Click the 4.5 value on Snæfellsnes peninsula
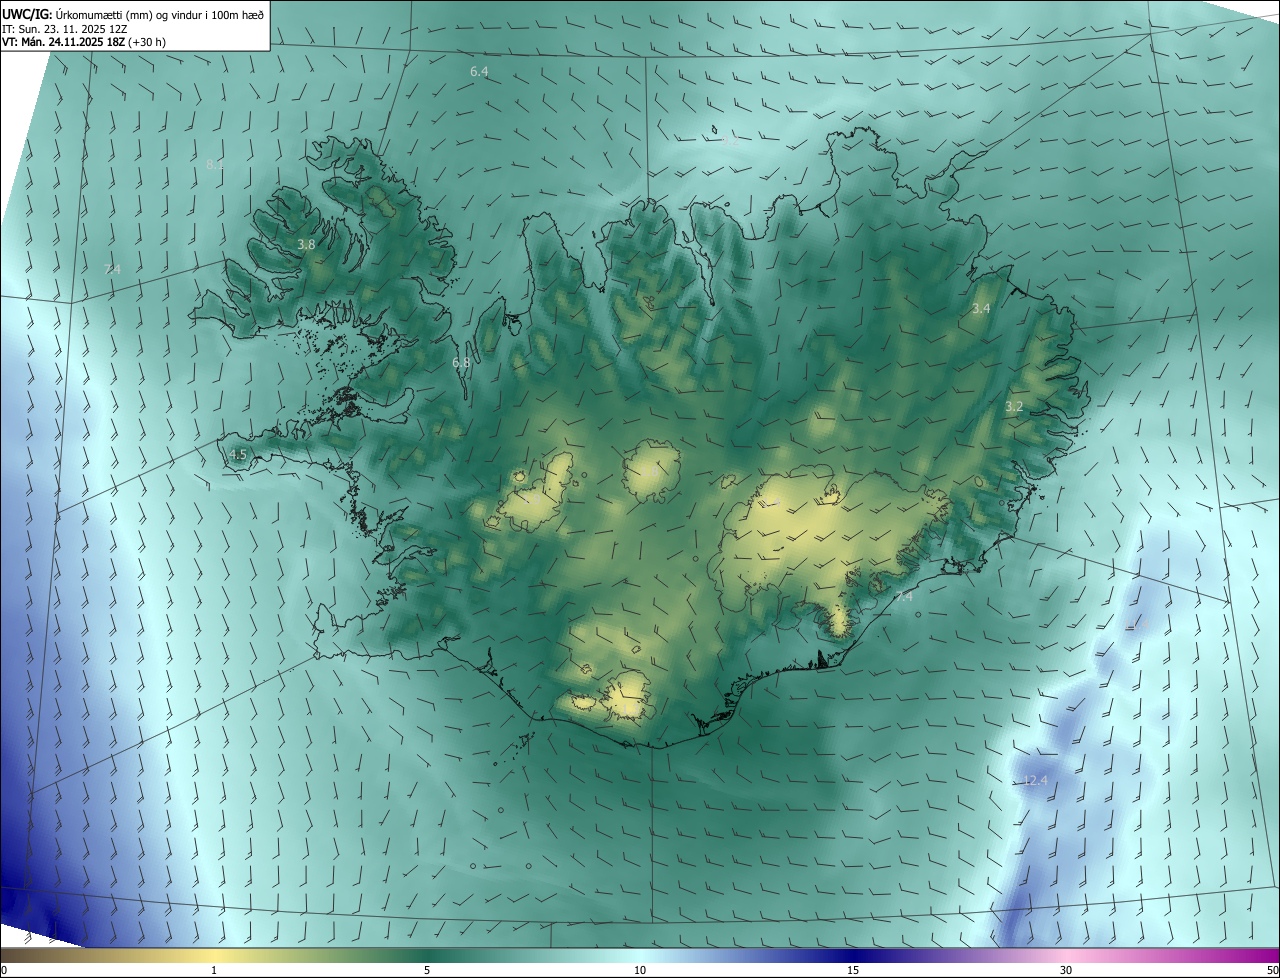This screenshot has height=978, width=1280. tap(238, 454)
